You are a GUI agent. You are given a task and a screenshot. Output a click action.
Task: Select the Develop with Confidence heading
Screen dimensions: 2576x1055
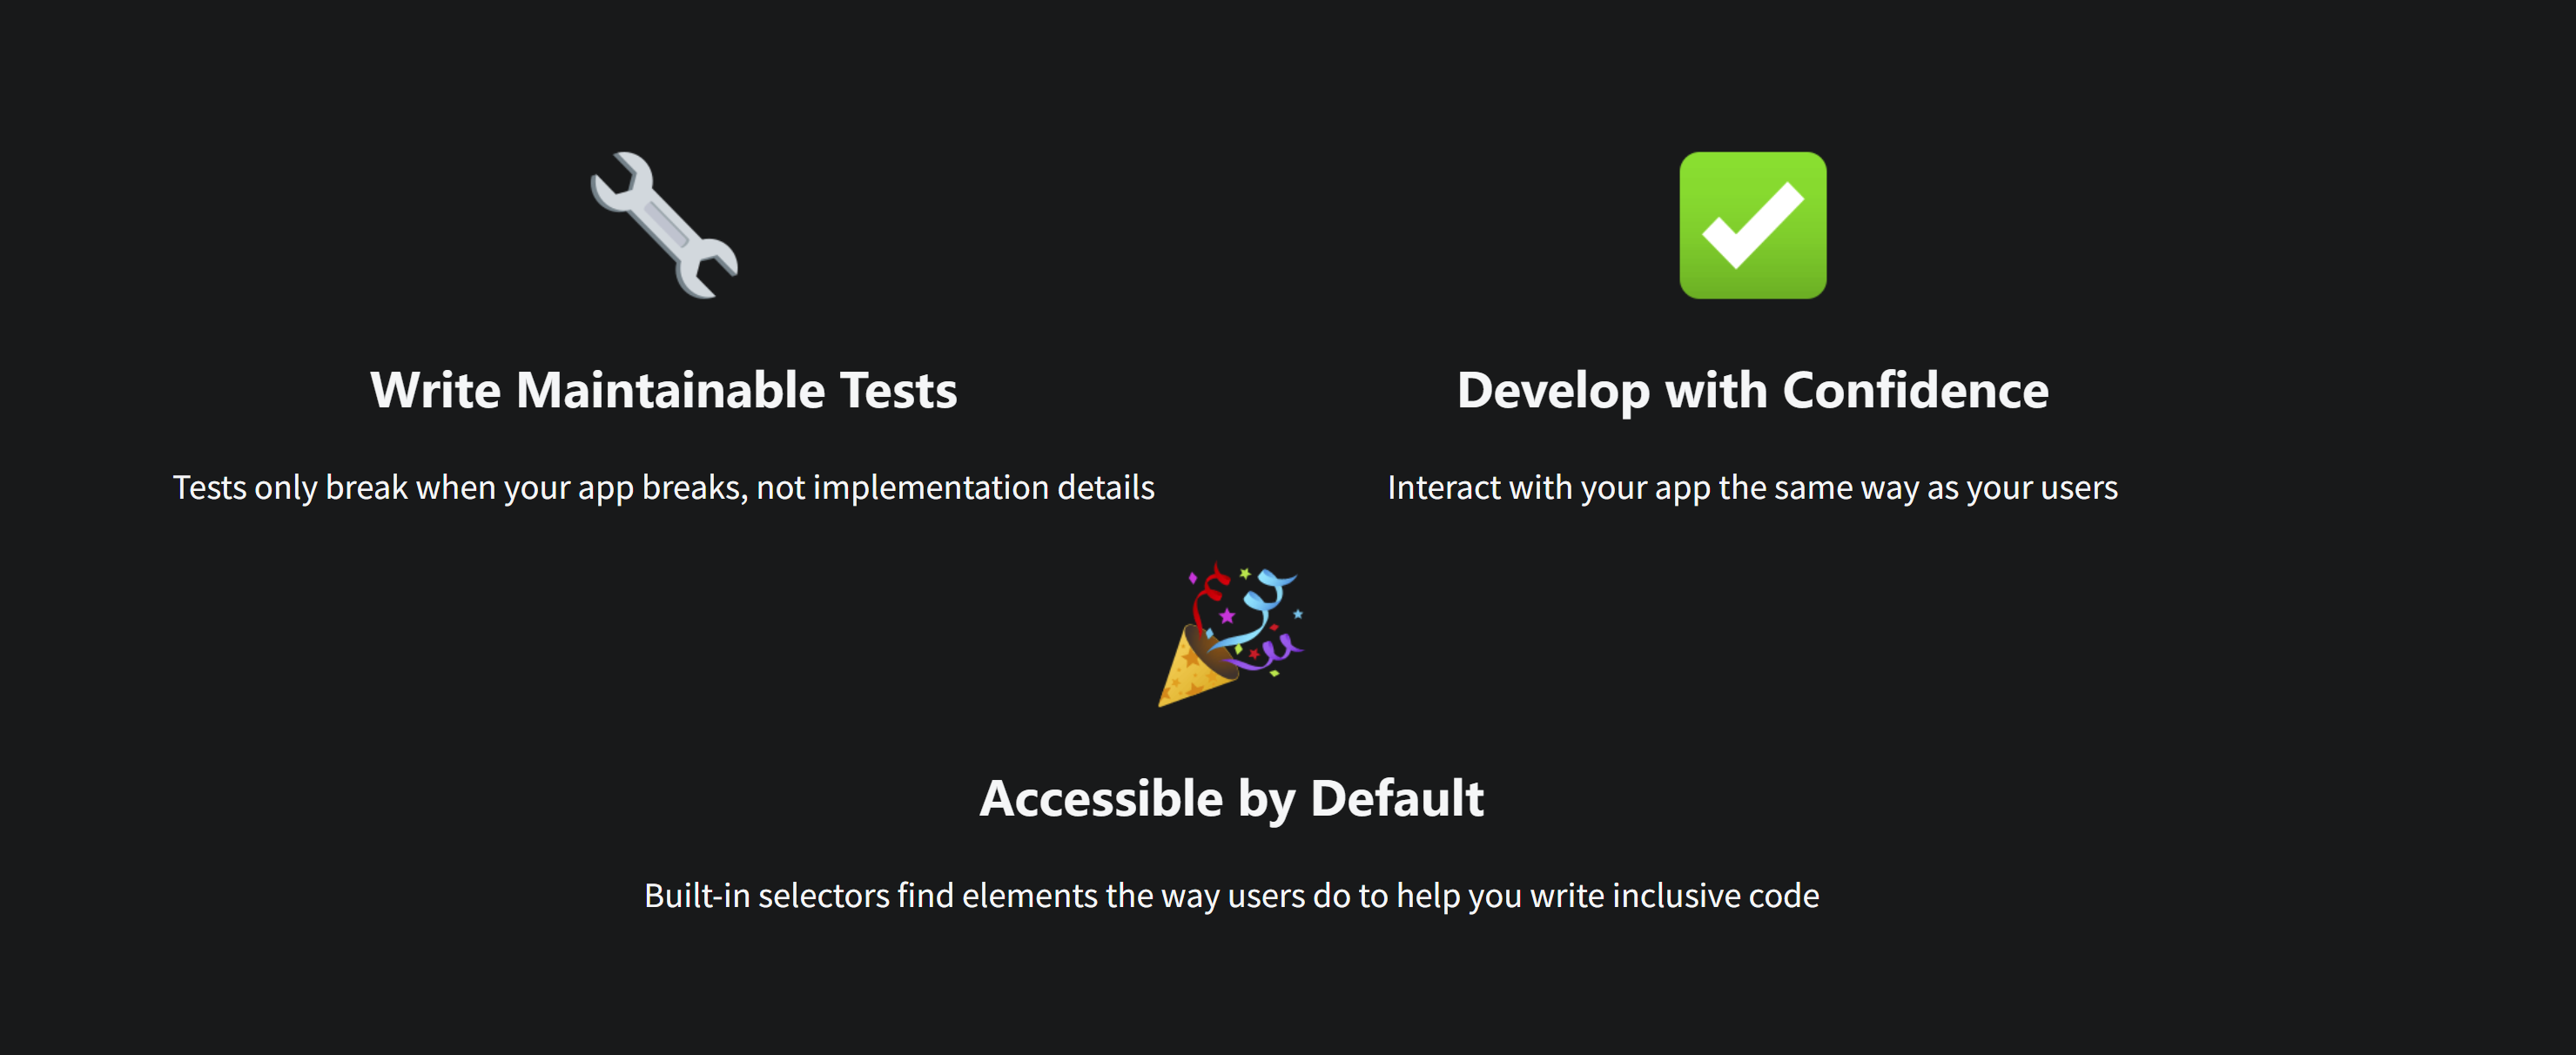click(1752, 390)
